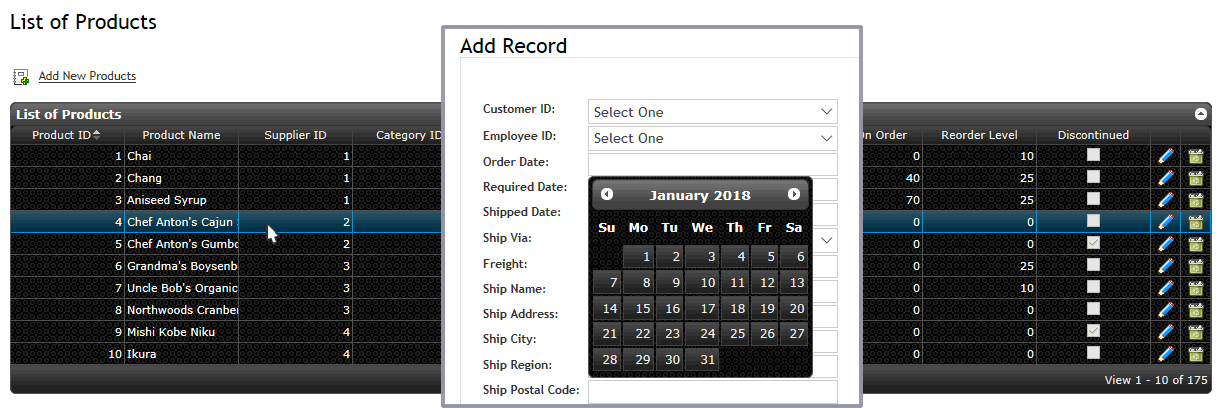Uncheck Discontinued for Chef Anton's Gumbo
The height and width of the screenshot is (408, 1222).
pos(1093,243)
